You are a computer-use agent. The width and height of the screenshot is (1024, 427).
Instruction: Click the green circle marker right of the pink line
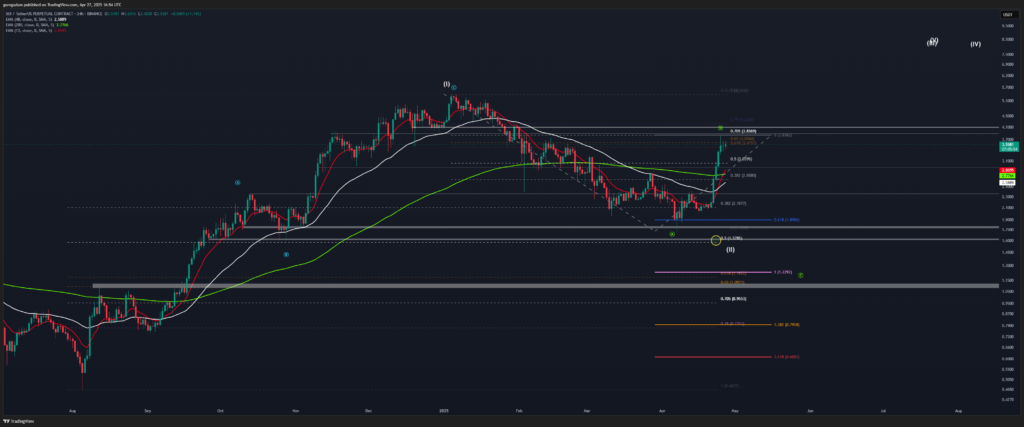(801, 273)
